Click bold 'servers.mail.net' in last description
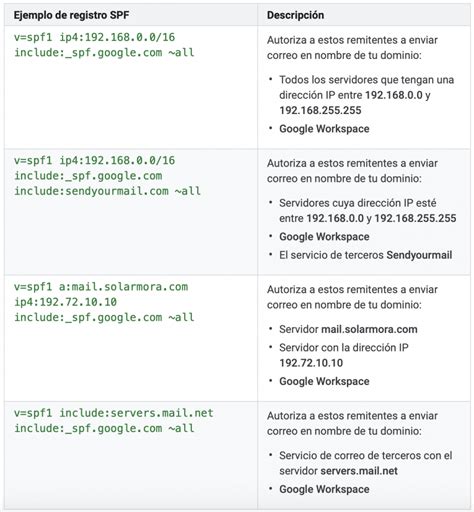The image size is (474, 512). [359, 471]
